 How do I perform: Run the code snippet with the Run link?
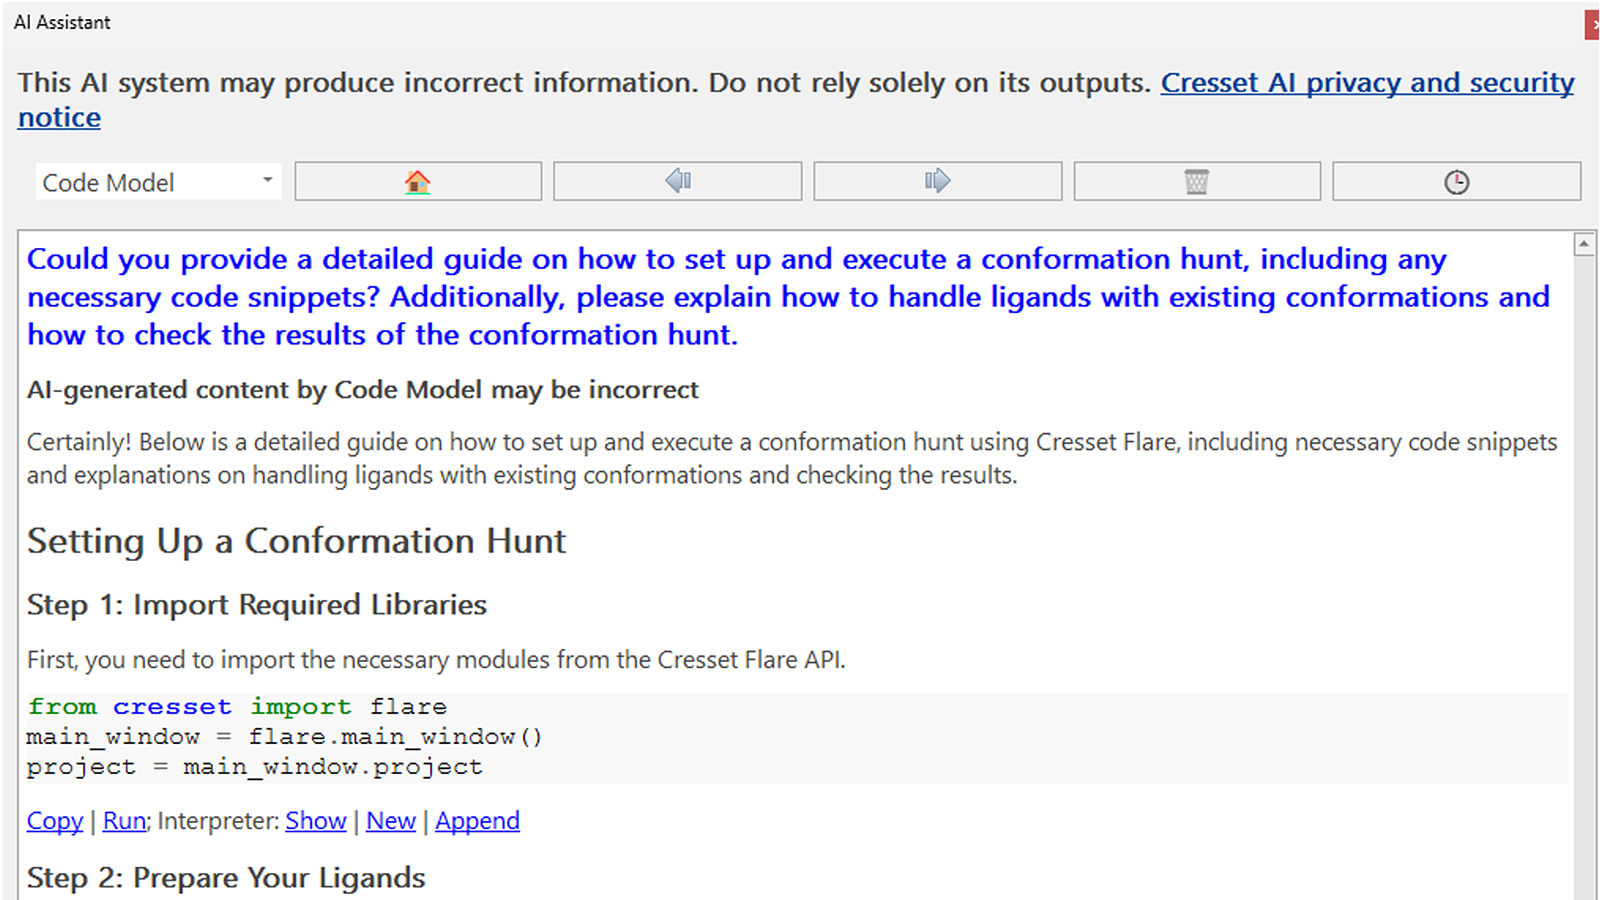(x=124, y=821)
